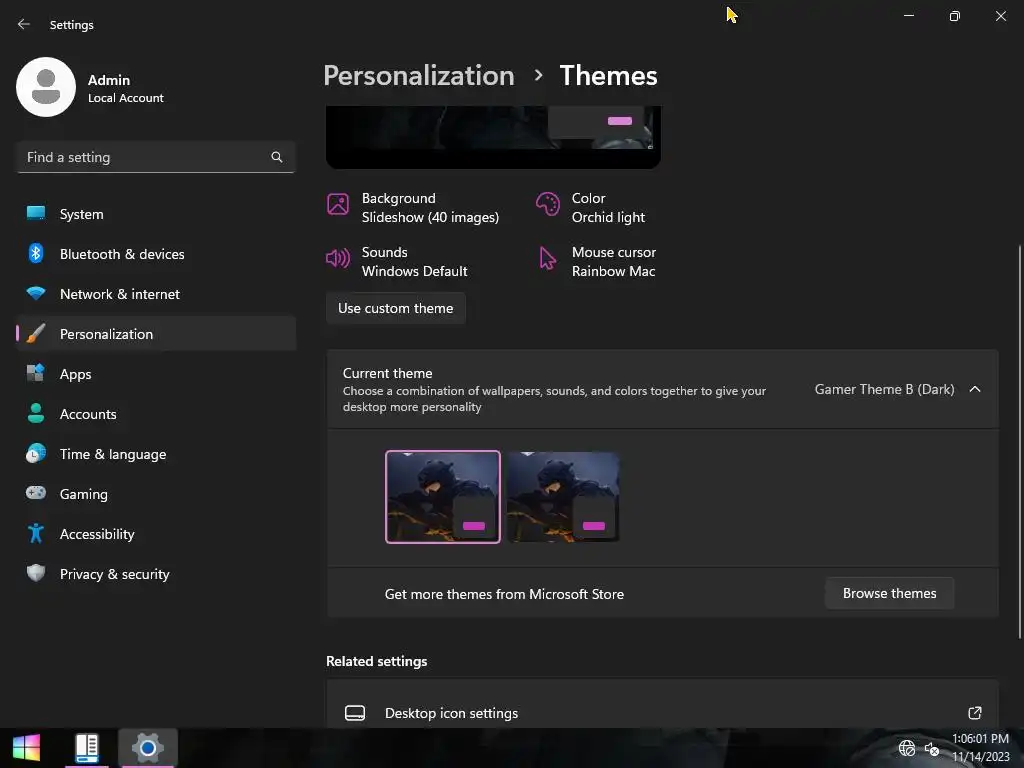Viewport: 1024px width, 768px height.
Task: Open Apps settings page
Action: point(156,374)
